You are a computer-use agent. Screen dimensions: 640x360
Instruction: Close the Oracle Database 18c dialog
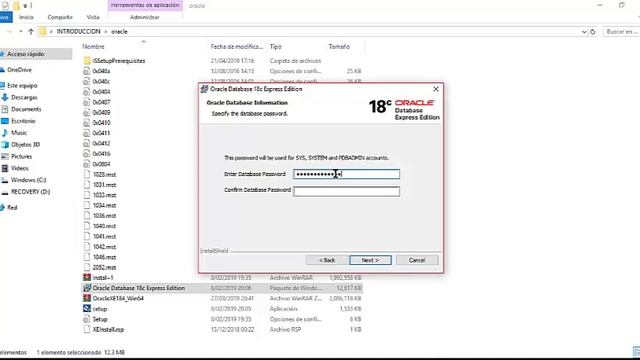click(x=436, y=89)
